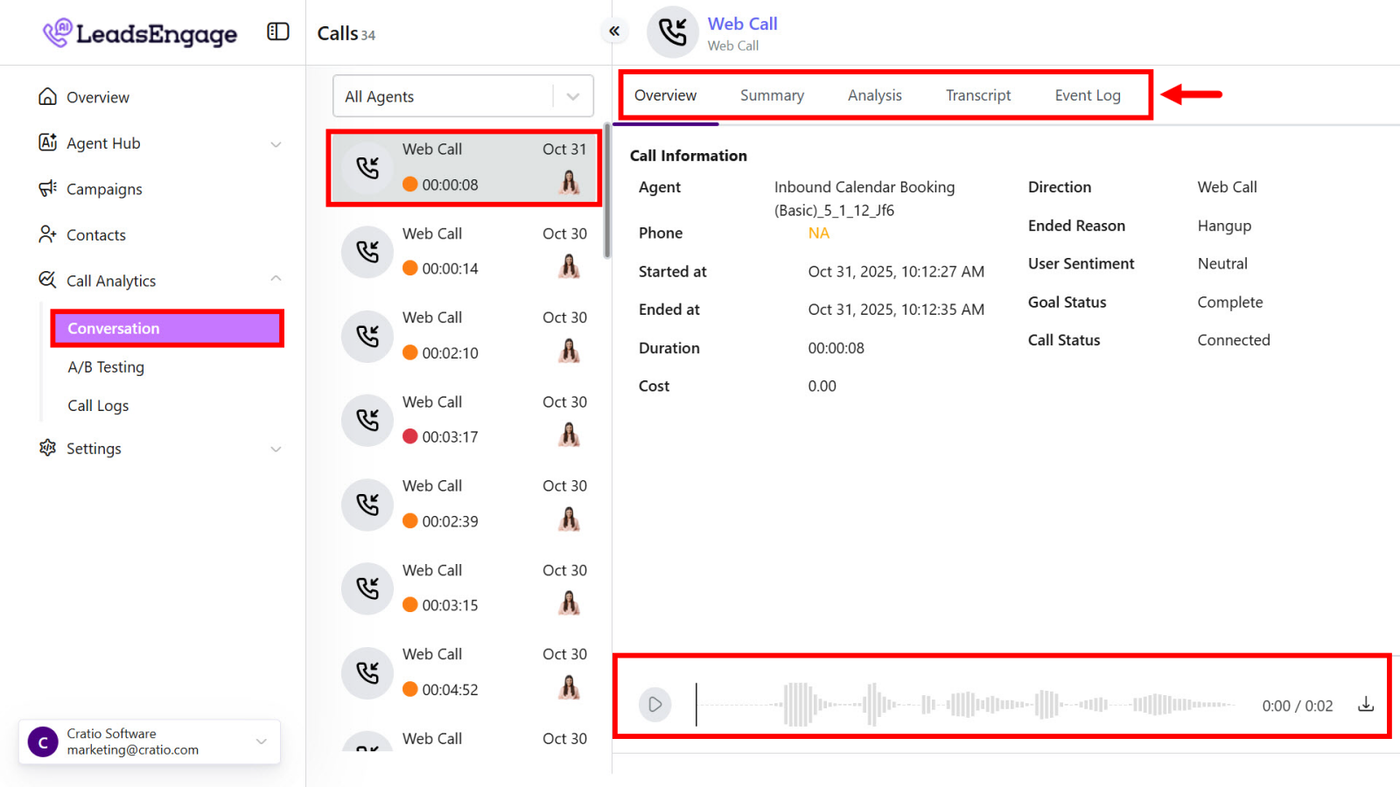Click the download recording icon

(x=1366, y=705)
